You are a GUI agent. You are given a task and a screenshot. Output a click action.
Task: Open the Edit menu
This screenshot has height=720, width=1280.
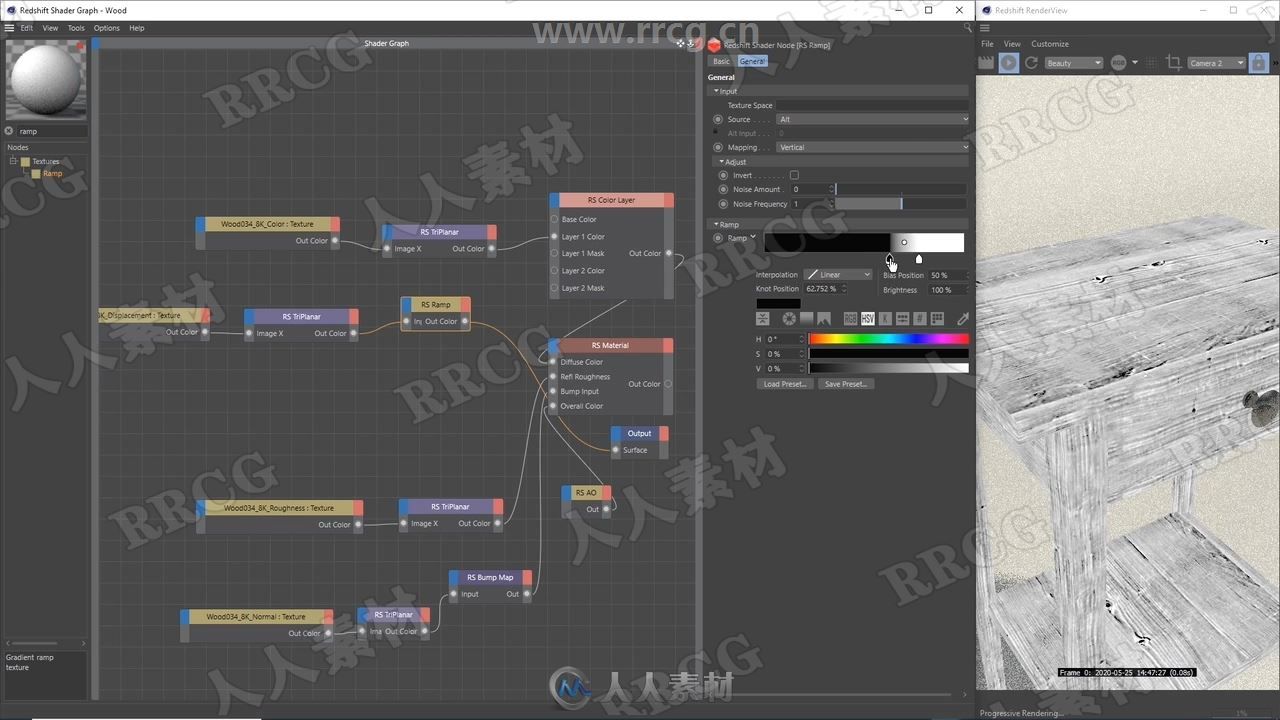[26, 28]
